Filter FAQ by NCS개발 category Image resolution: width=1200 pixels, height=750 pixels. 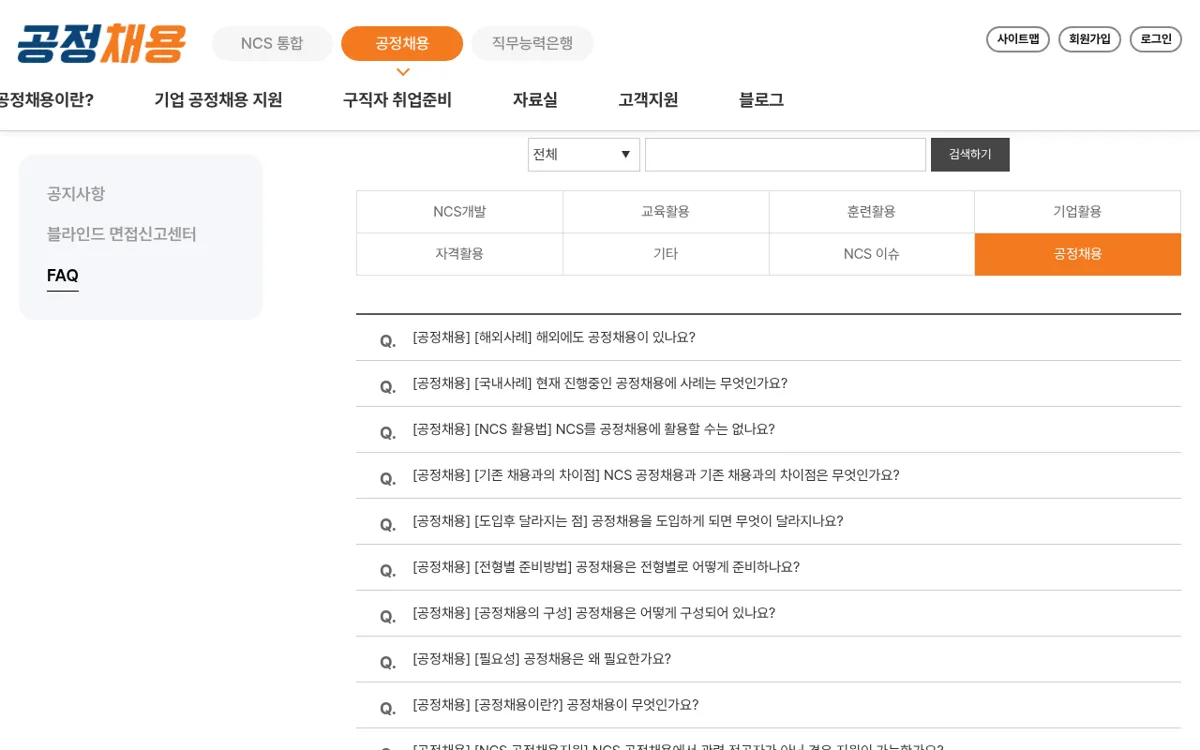pos(460,212)
